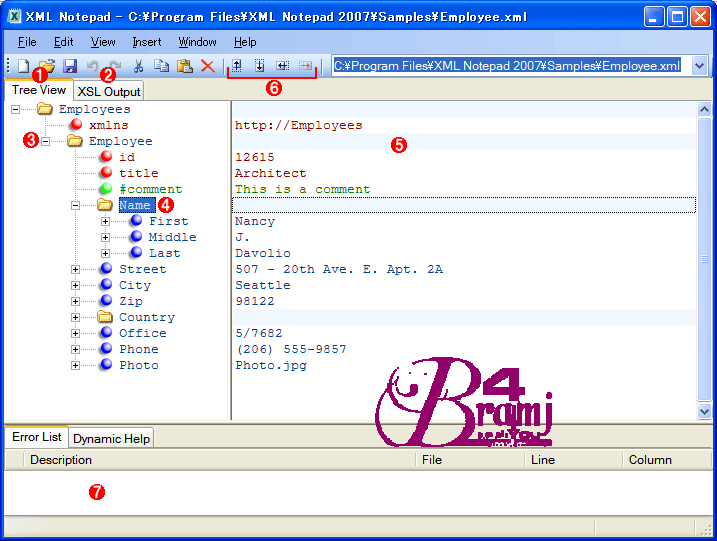Click the Save floppy disk icon
Viewport: 717px width, 541px height.
70,66
